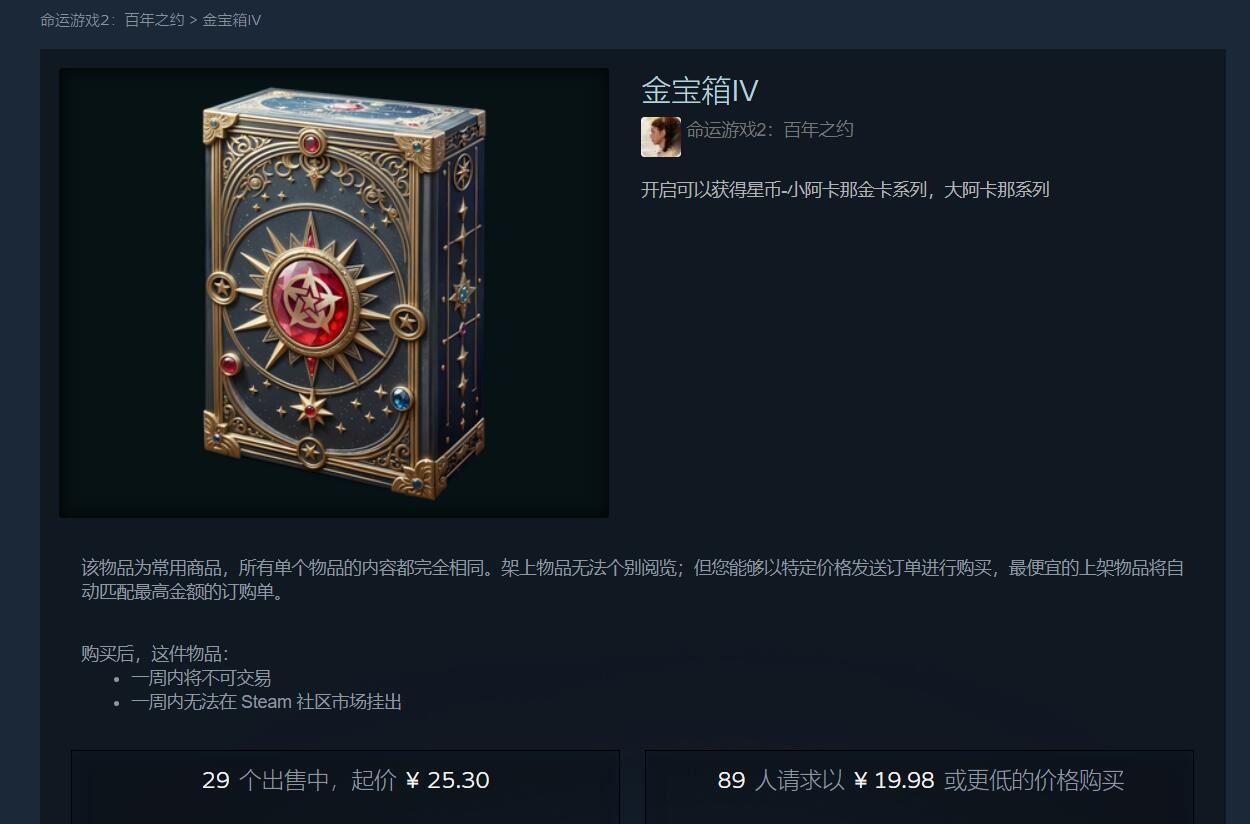Click the Steam 社区市场挂出 restriction bullet
This screenshot has height=824, width=1250.
coord(266,701)
